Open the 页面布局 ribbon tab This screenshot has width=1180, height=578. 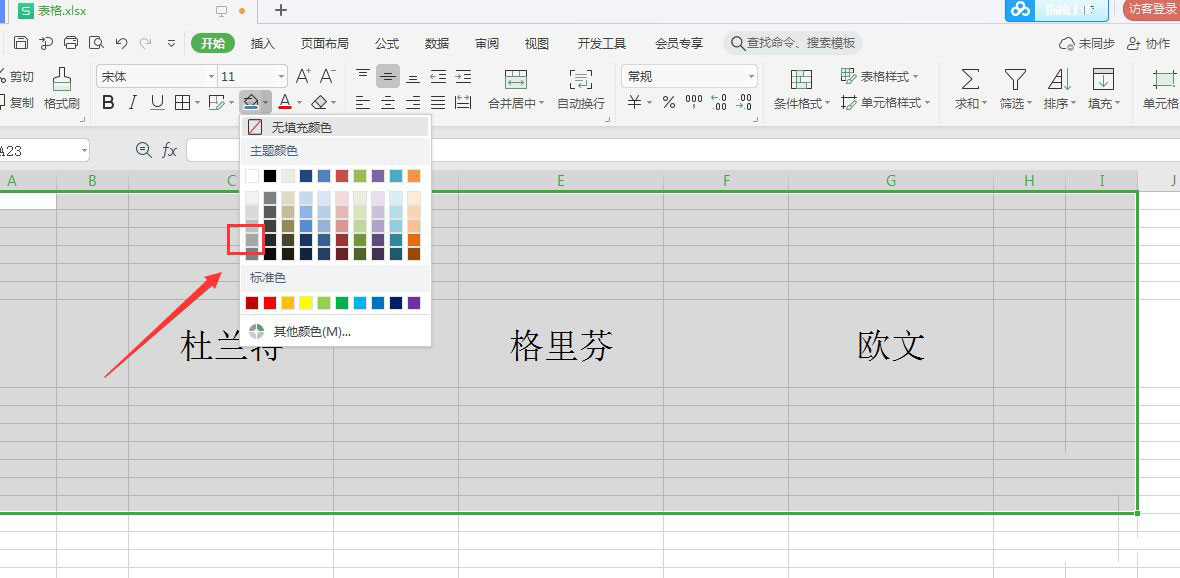[324, 44]
